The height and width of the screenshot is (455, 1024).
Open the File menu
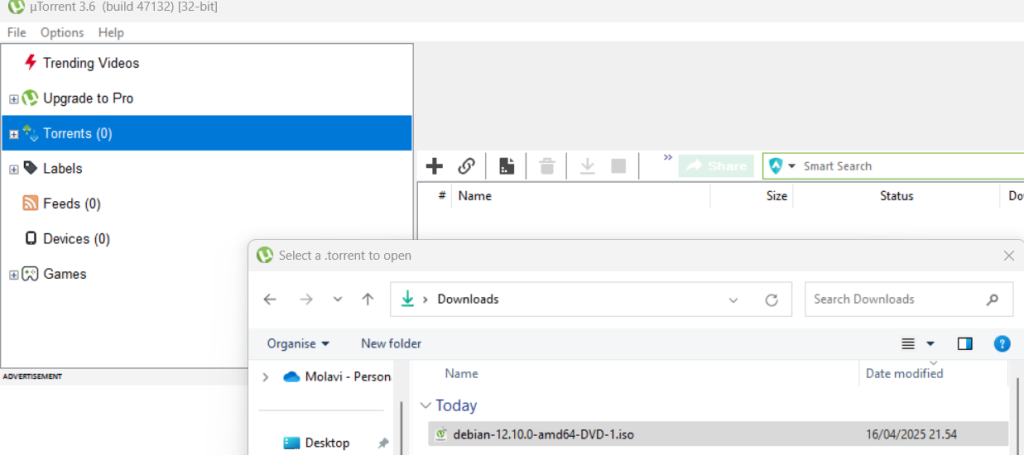coord(16,33)
